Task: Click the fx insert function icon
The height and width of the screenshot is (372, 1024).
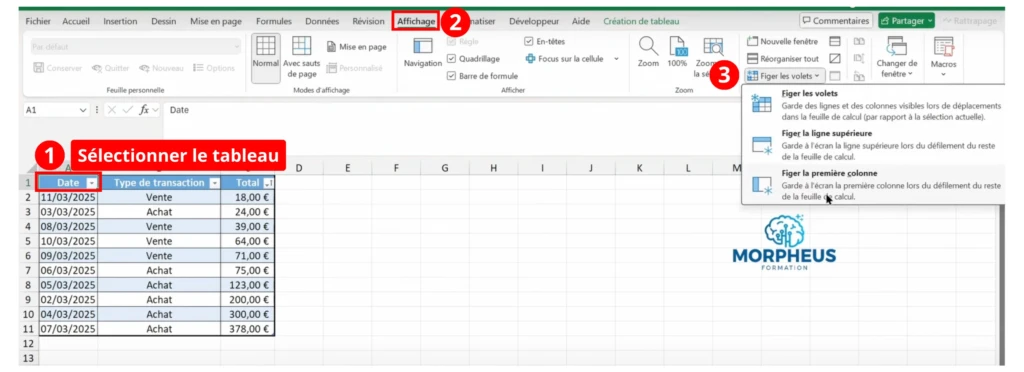Action: [x=144, y=110]
